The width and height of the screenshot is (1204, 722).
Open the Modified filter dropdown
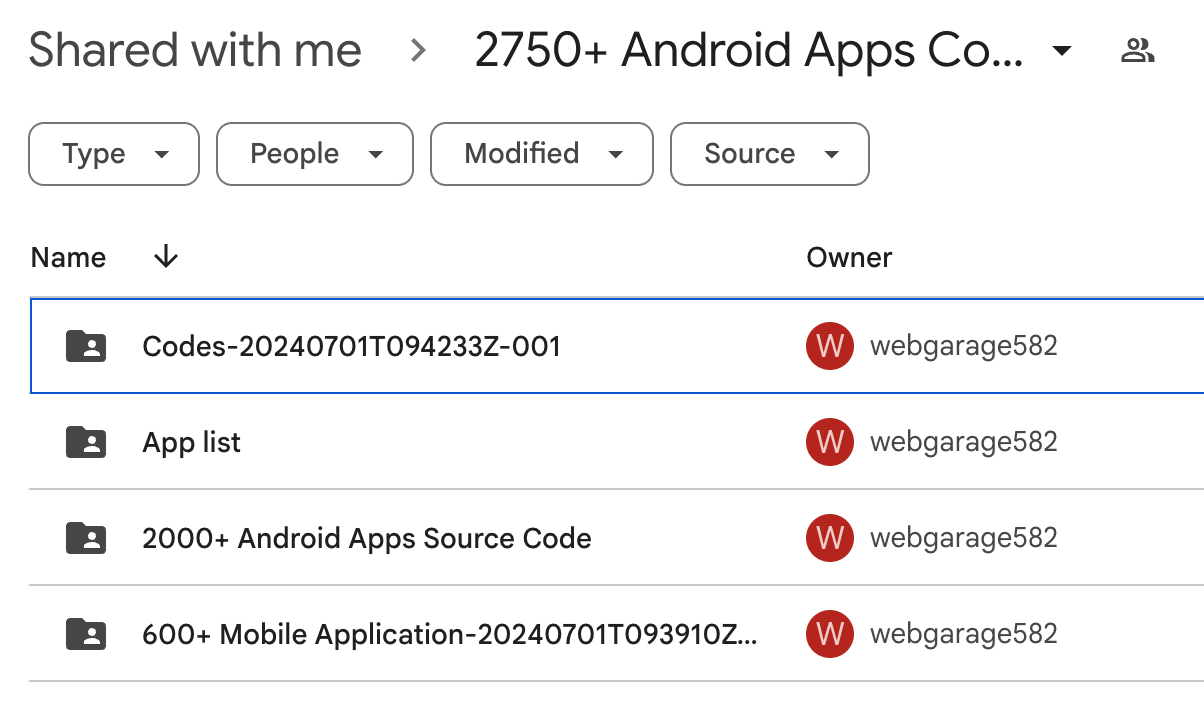point(542,154)
